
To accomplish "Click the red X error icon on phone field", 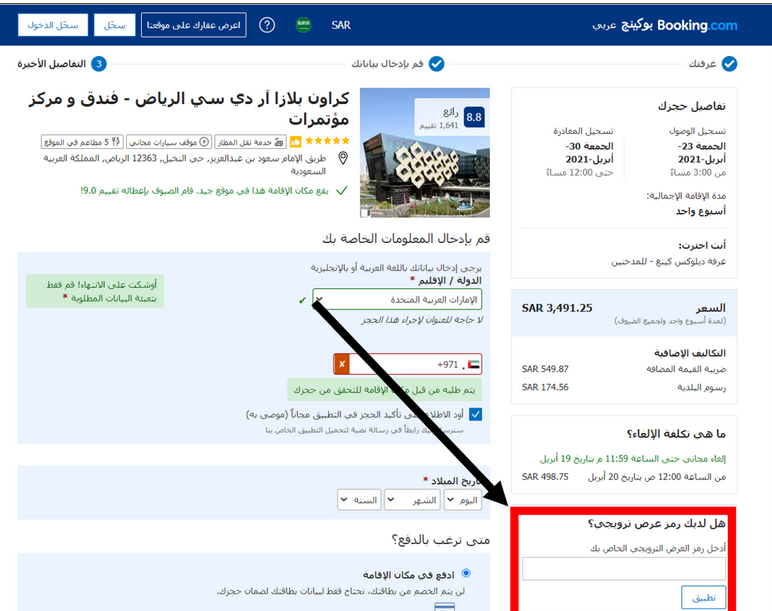I will point(342,364).
